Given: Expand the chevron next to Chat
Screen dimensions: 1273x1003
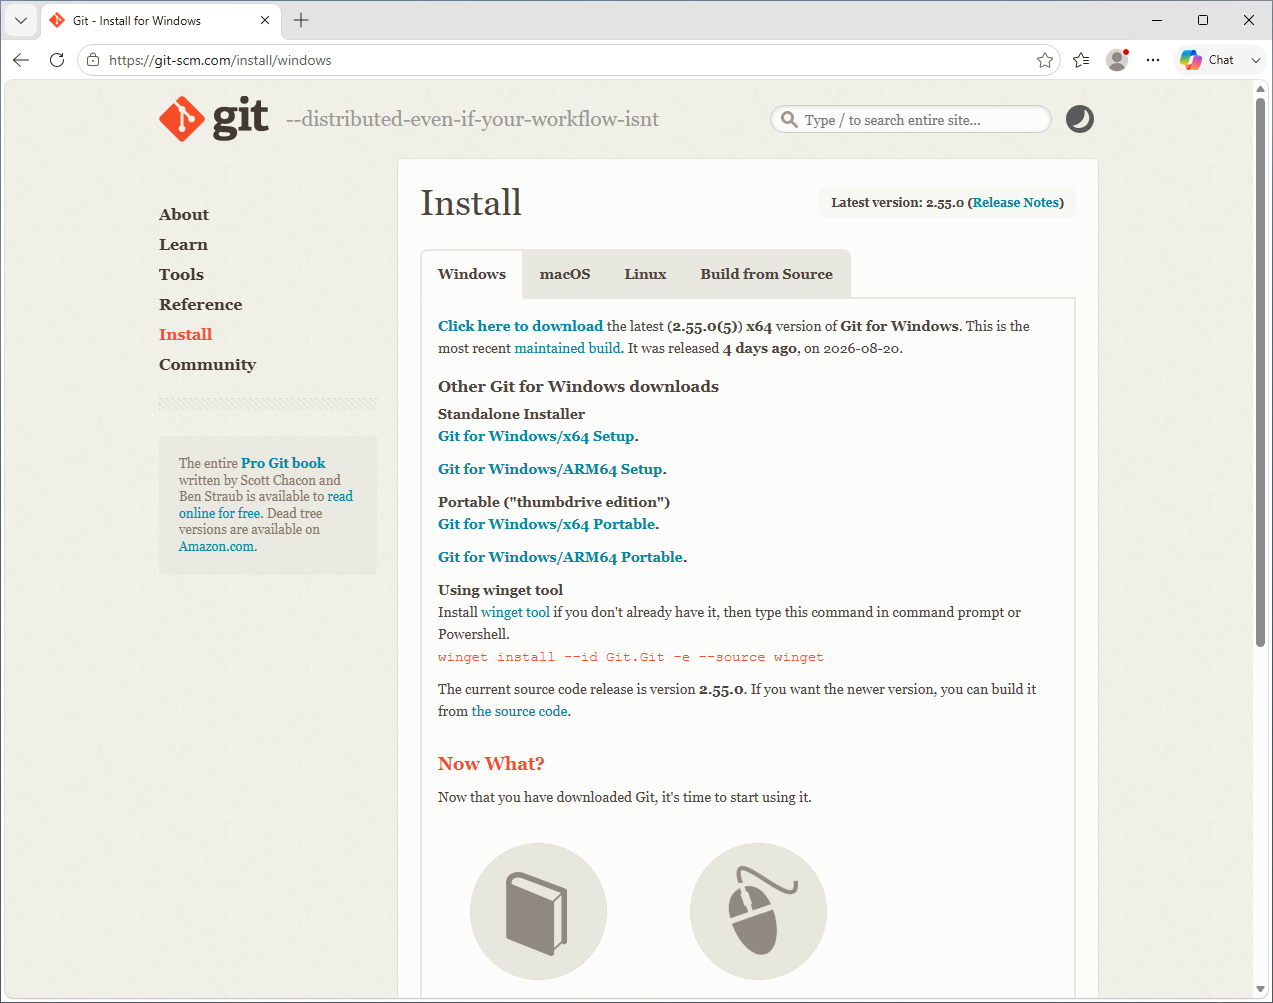Looking at the screenshot, I should coord(1256,60).
